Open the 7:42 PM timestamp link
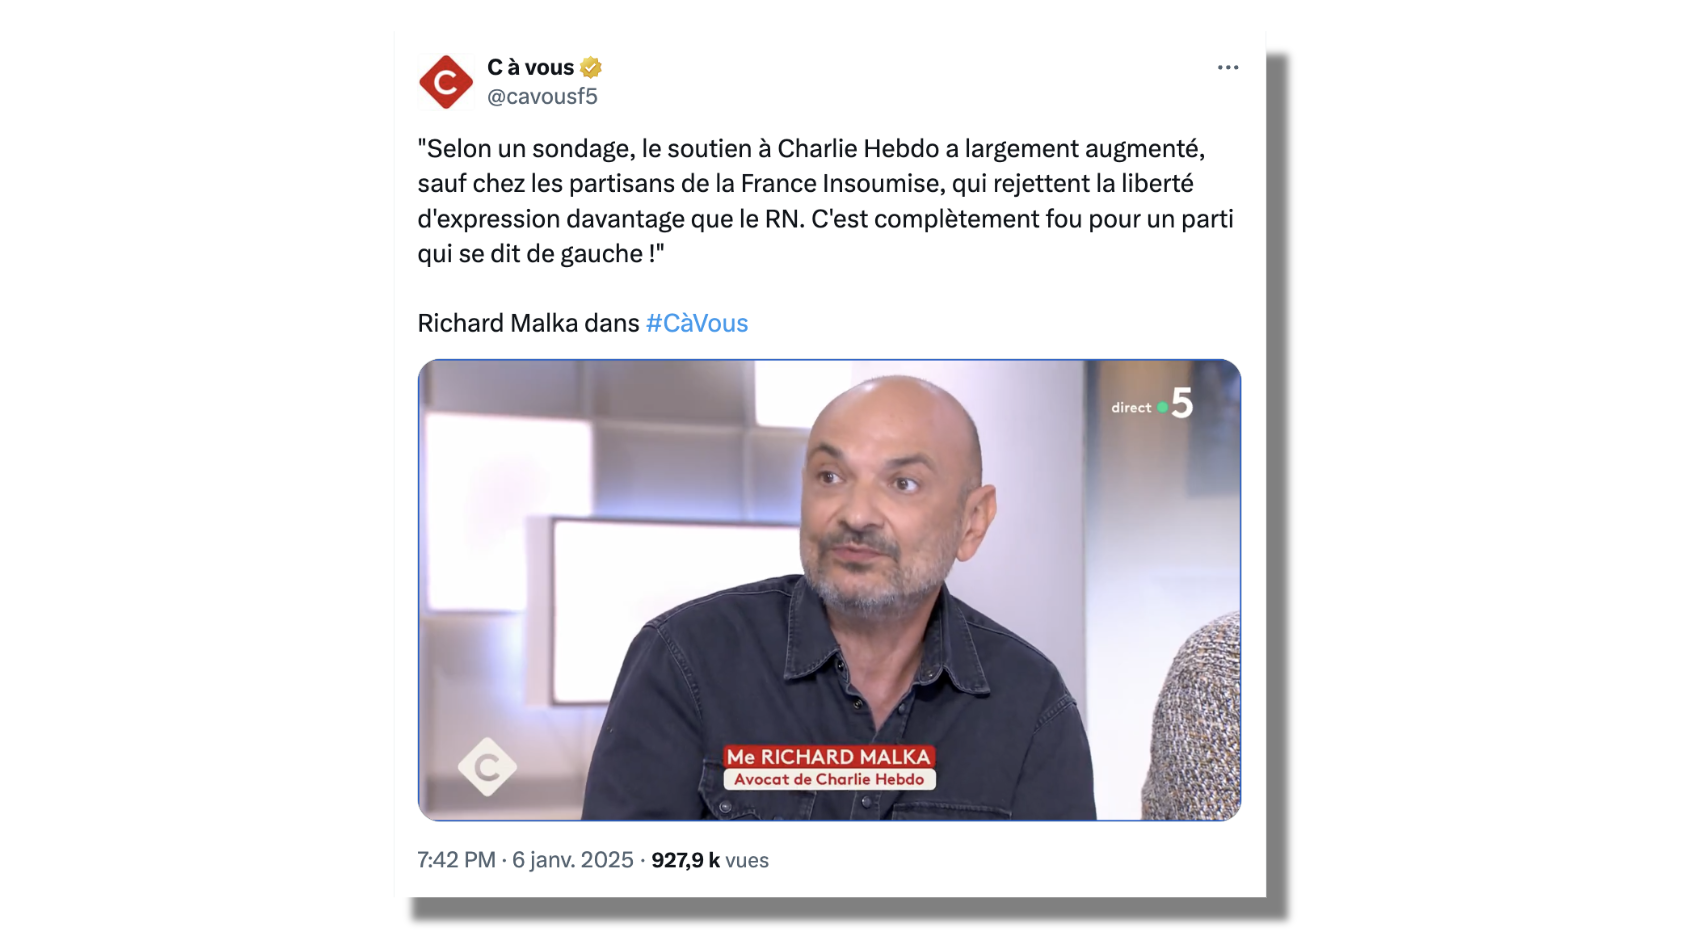Screen dimensions: 1694x950 coord(456,860)
